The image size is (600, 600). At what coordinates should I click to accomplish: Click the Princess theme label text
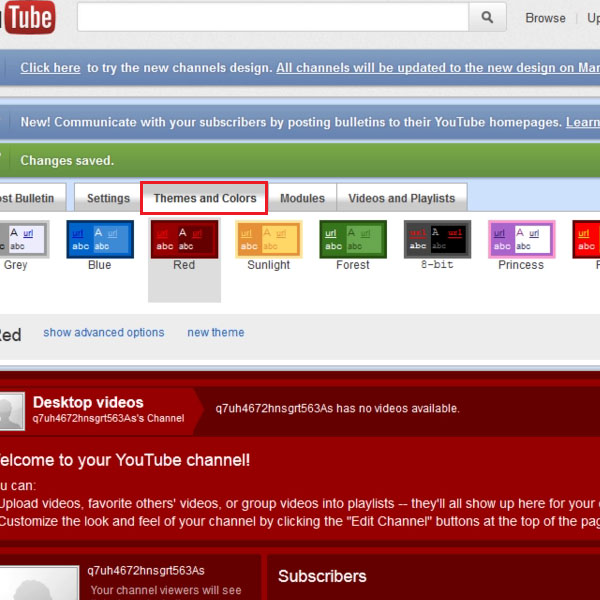click(x=521, y=265)
